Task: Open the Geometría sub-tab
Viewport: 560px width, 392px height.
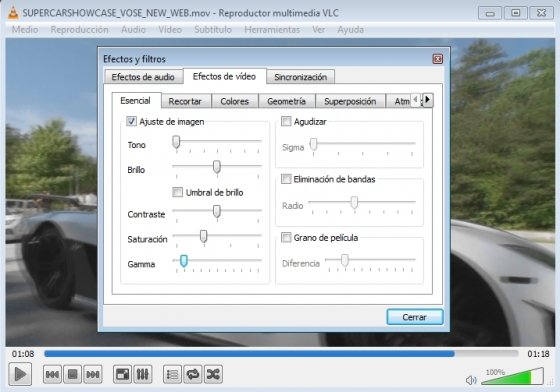Action: tap(286, 101)
